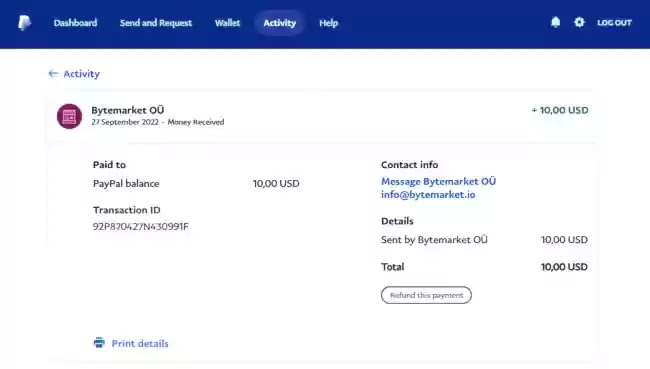The width and height of the screenshot is (650, 369).
Task: Go to the Dashboard tab
Action: [x=75, y=23]
